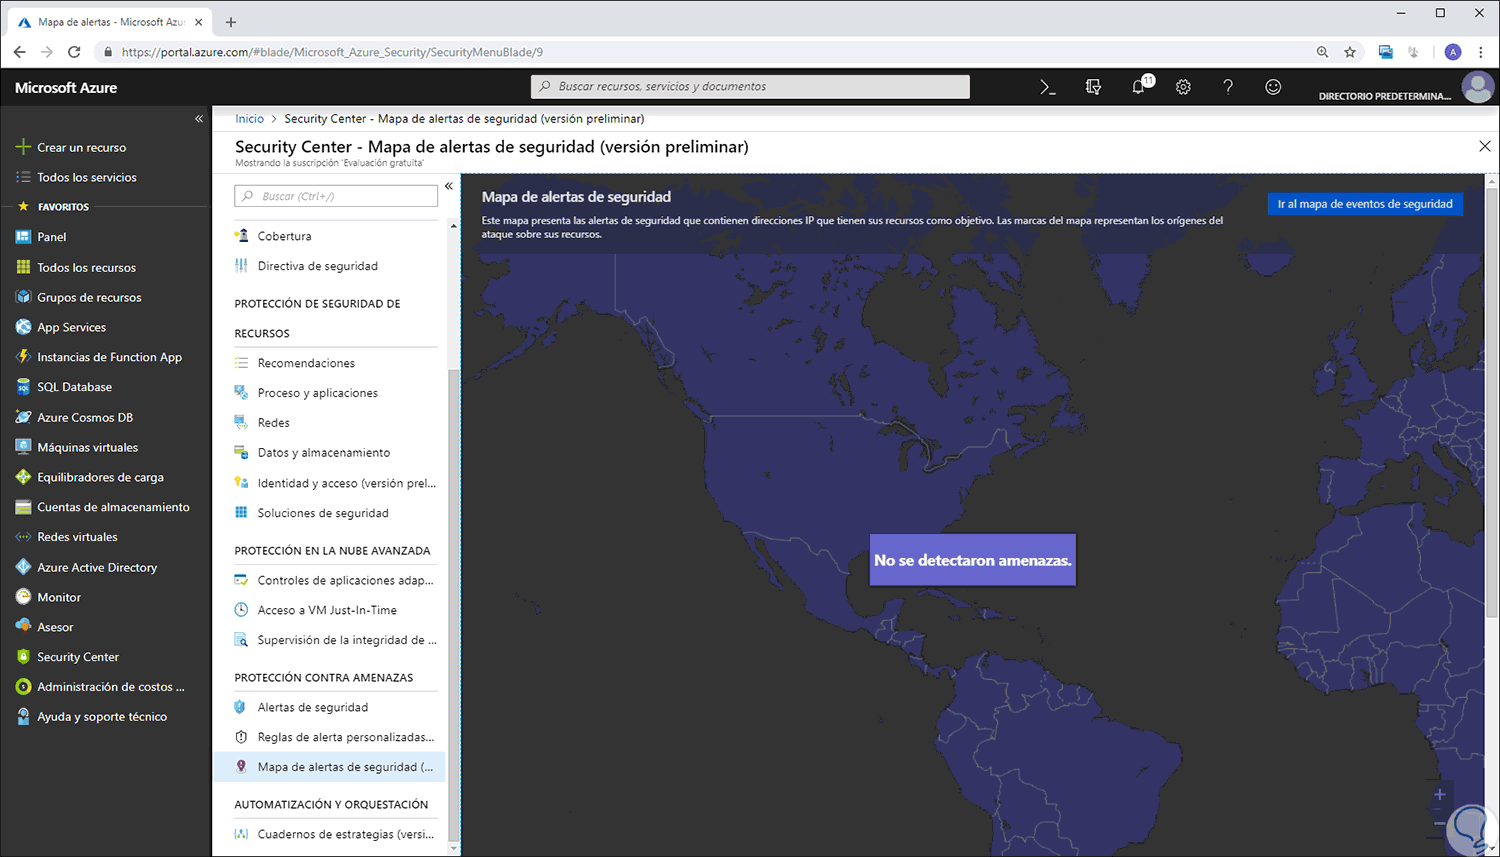Focus the Buscar (Ctrl+/) menu search box
The image size is (1500, 857).
[x=336, y=196]
